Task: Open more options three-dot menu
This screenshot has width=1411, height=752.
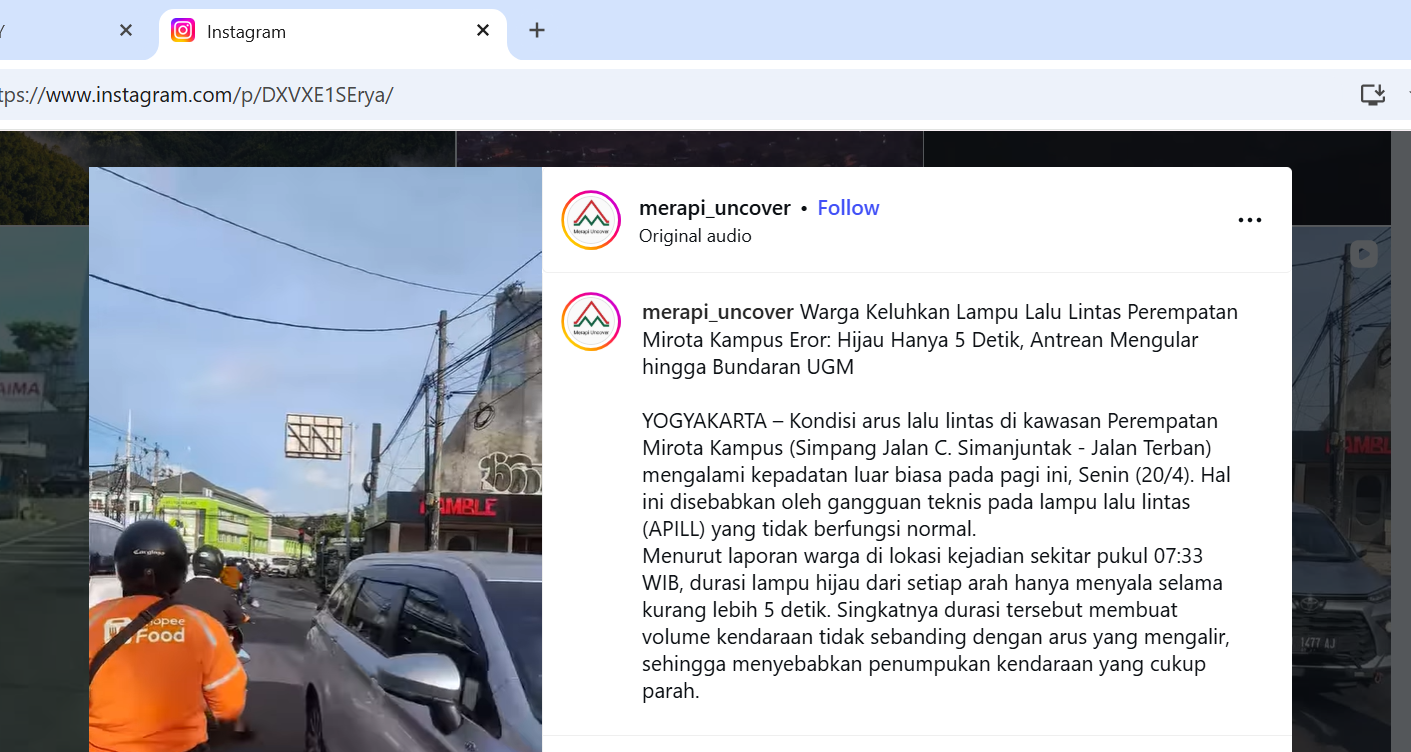Action: click(1249, 221)
